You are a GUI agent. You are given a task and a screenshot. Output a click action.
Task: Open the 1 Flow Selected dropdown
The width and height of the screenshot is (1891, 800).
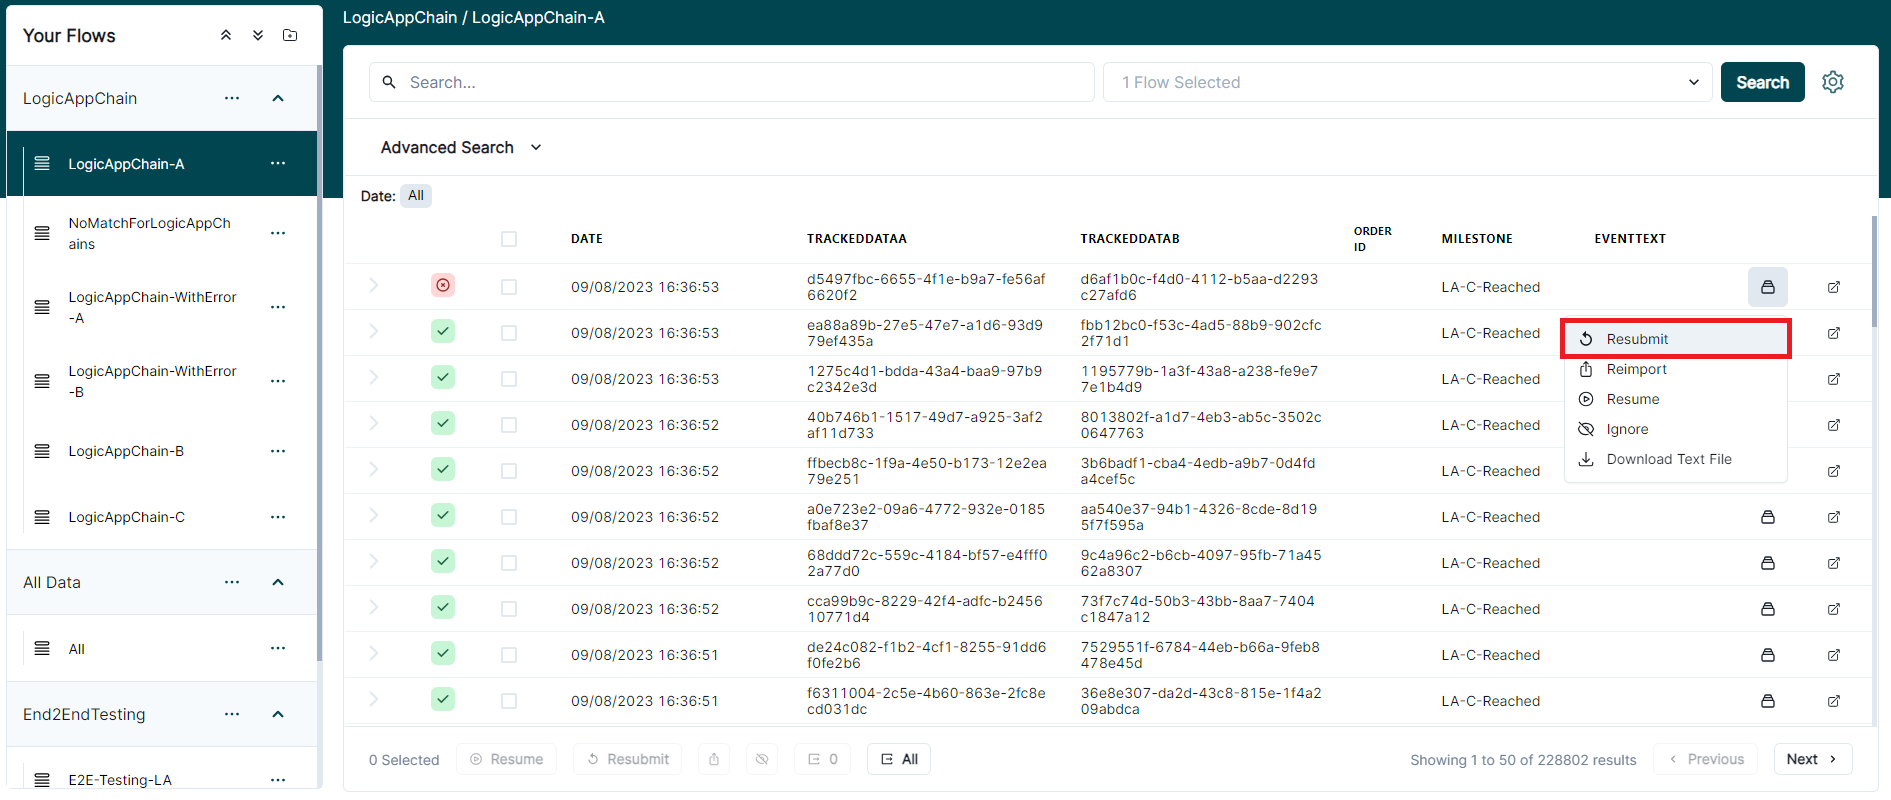point(1407,82)
